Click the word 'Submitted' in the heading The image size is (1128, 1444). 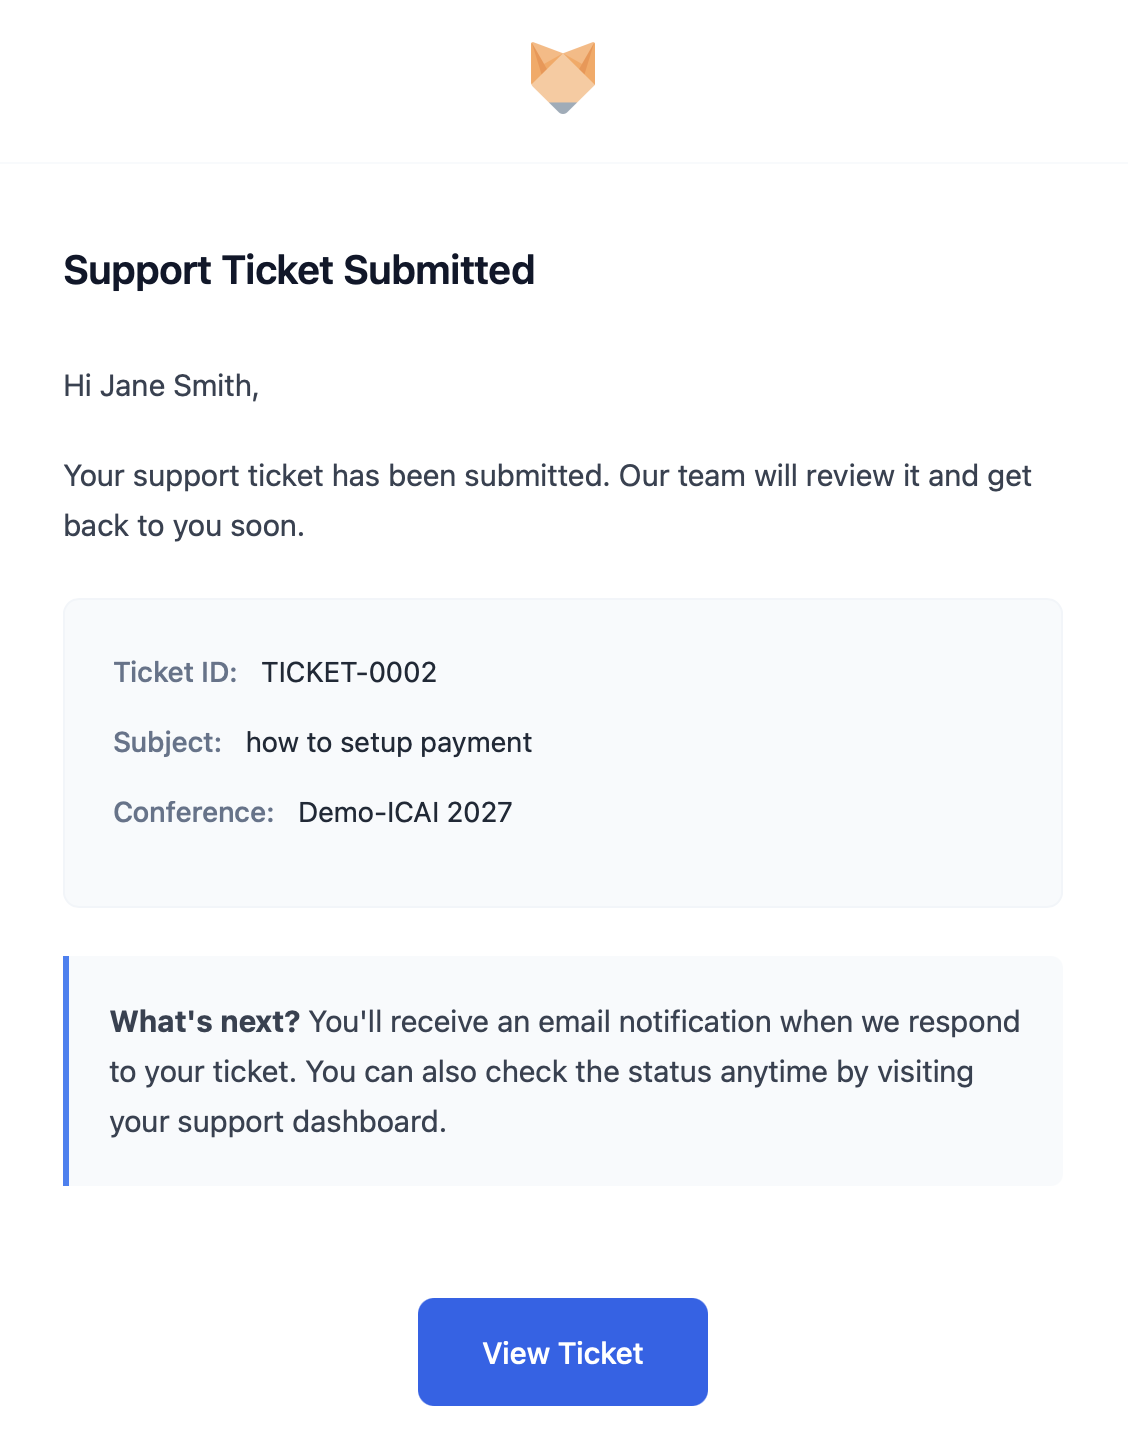coord(439,271)
